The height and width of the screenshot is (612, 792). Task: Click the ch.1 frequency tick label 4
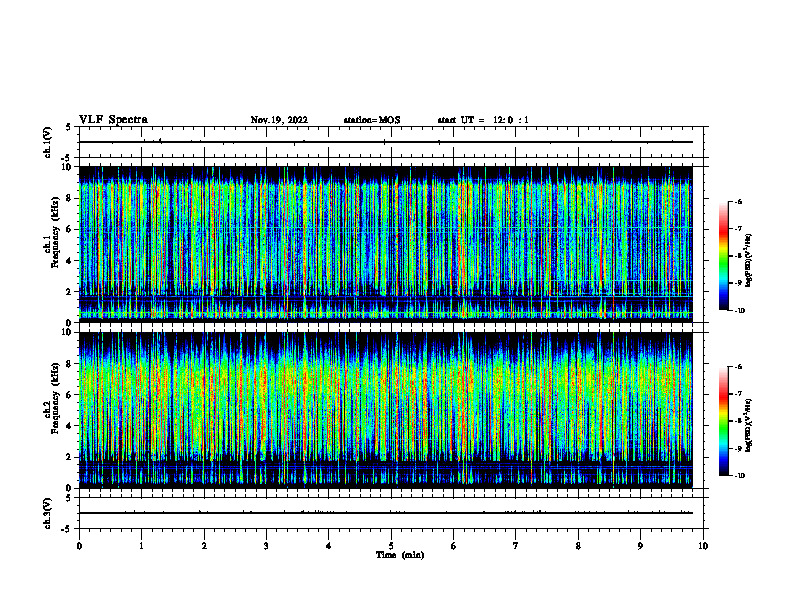(69, 261)
